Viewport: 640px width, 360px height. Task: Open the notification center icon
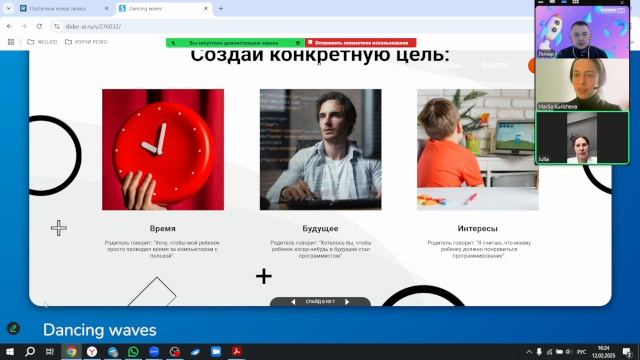pyautogui.click(x=627, y=351)
